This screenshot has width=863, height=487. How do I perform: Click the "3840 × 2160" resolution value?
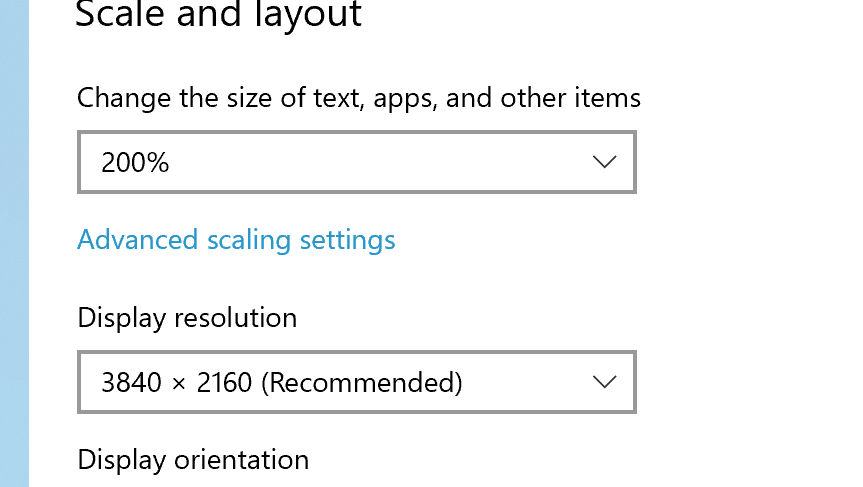pos(177,382)
